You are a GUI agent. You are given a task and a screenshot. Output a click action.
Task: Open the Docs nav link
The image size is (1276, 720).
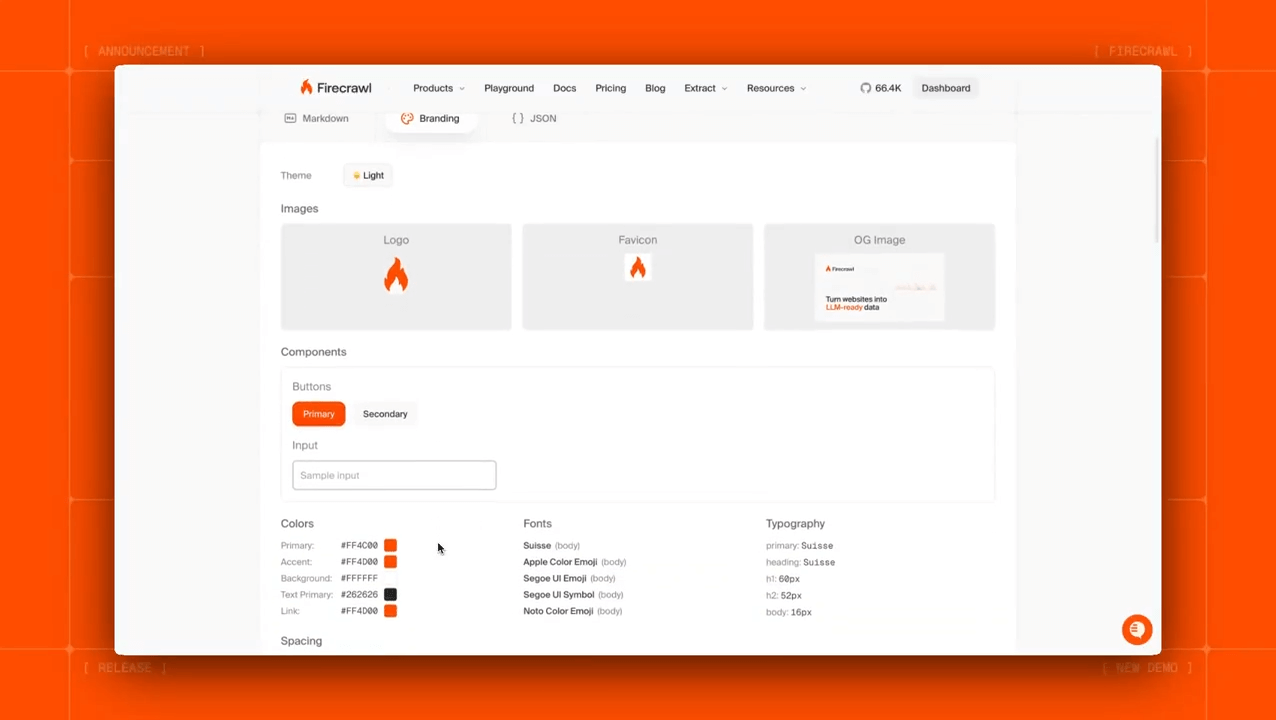tap(564, 88)
